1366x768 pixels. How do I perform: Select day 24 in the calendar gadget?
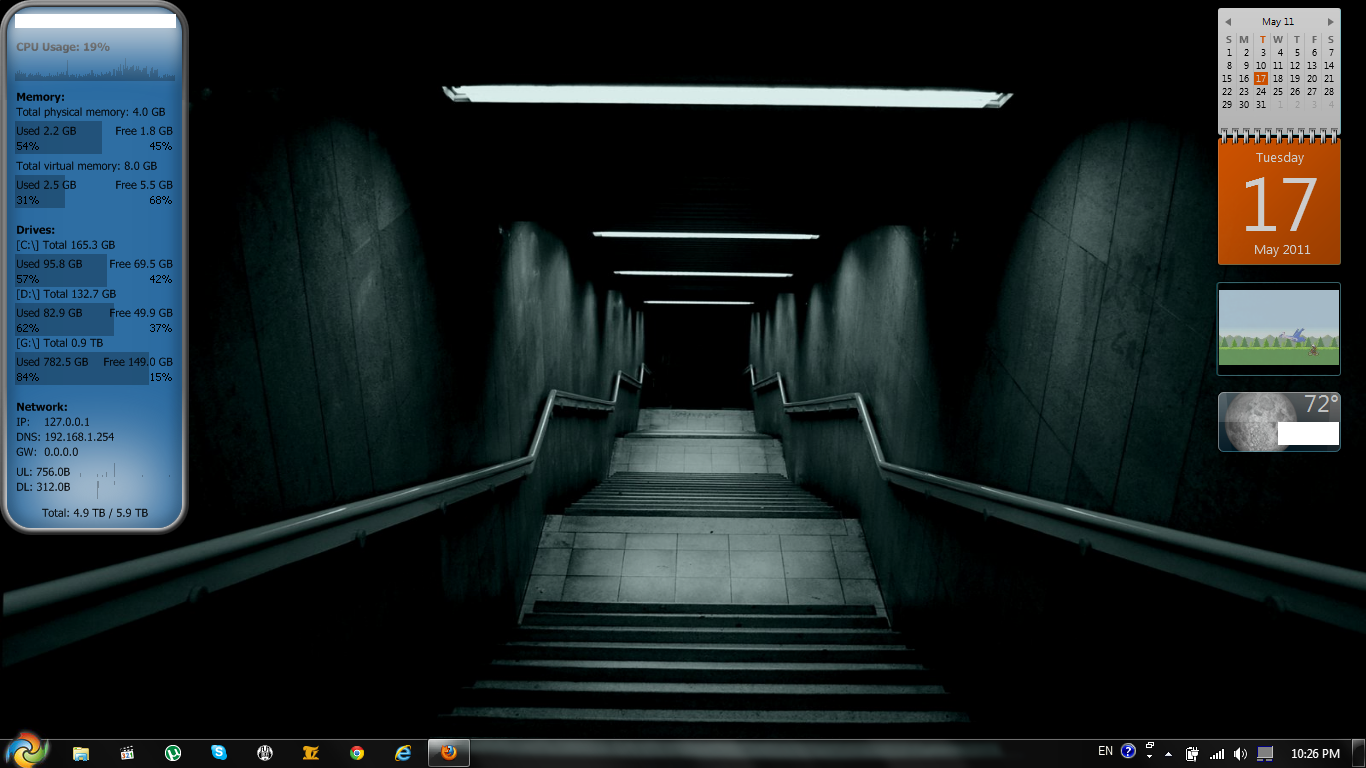pyautogui.click(x=1261, y=91)
